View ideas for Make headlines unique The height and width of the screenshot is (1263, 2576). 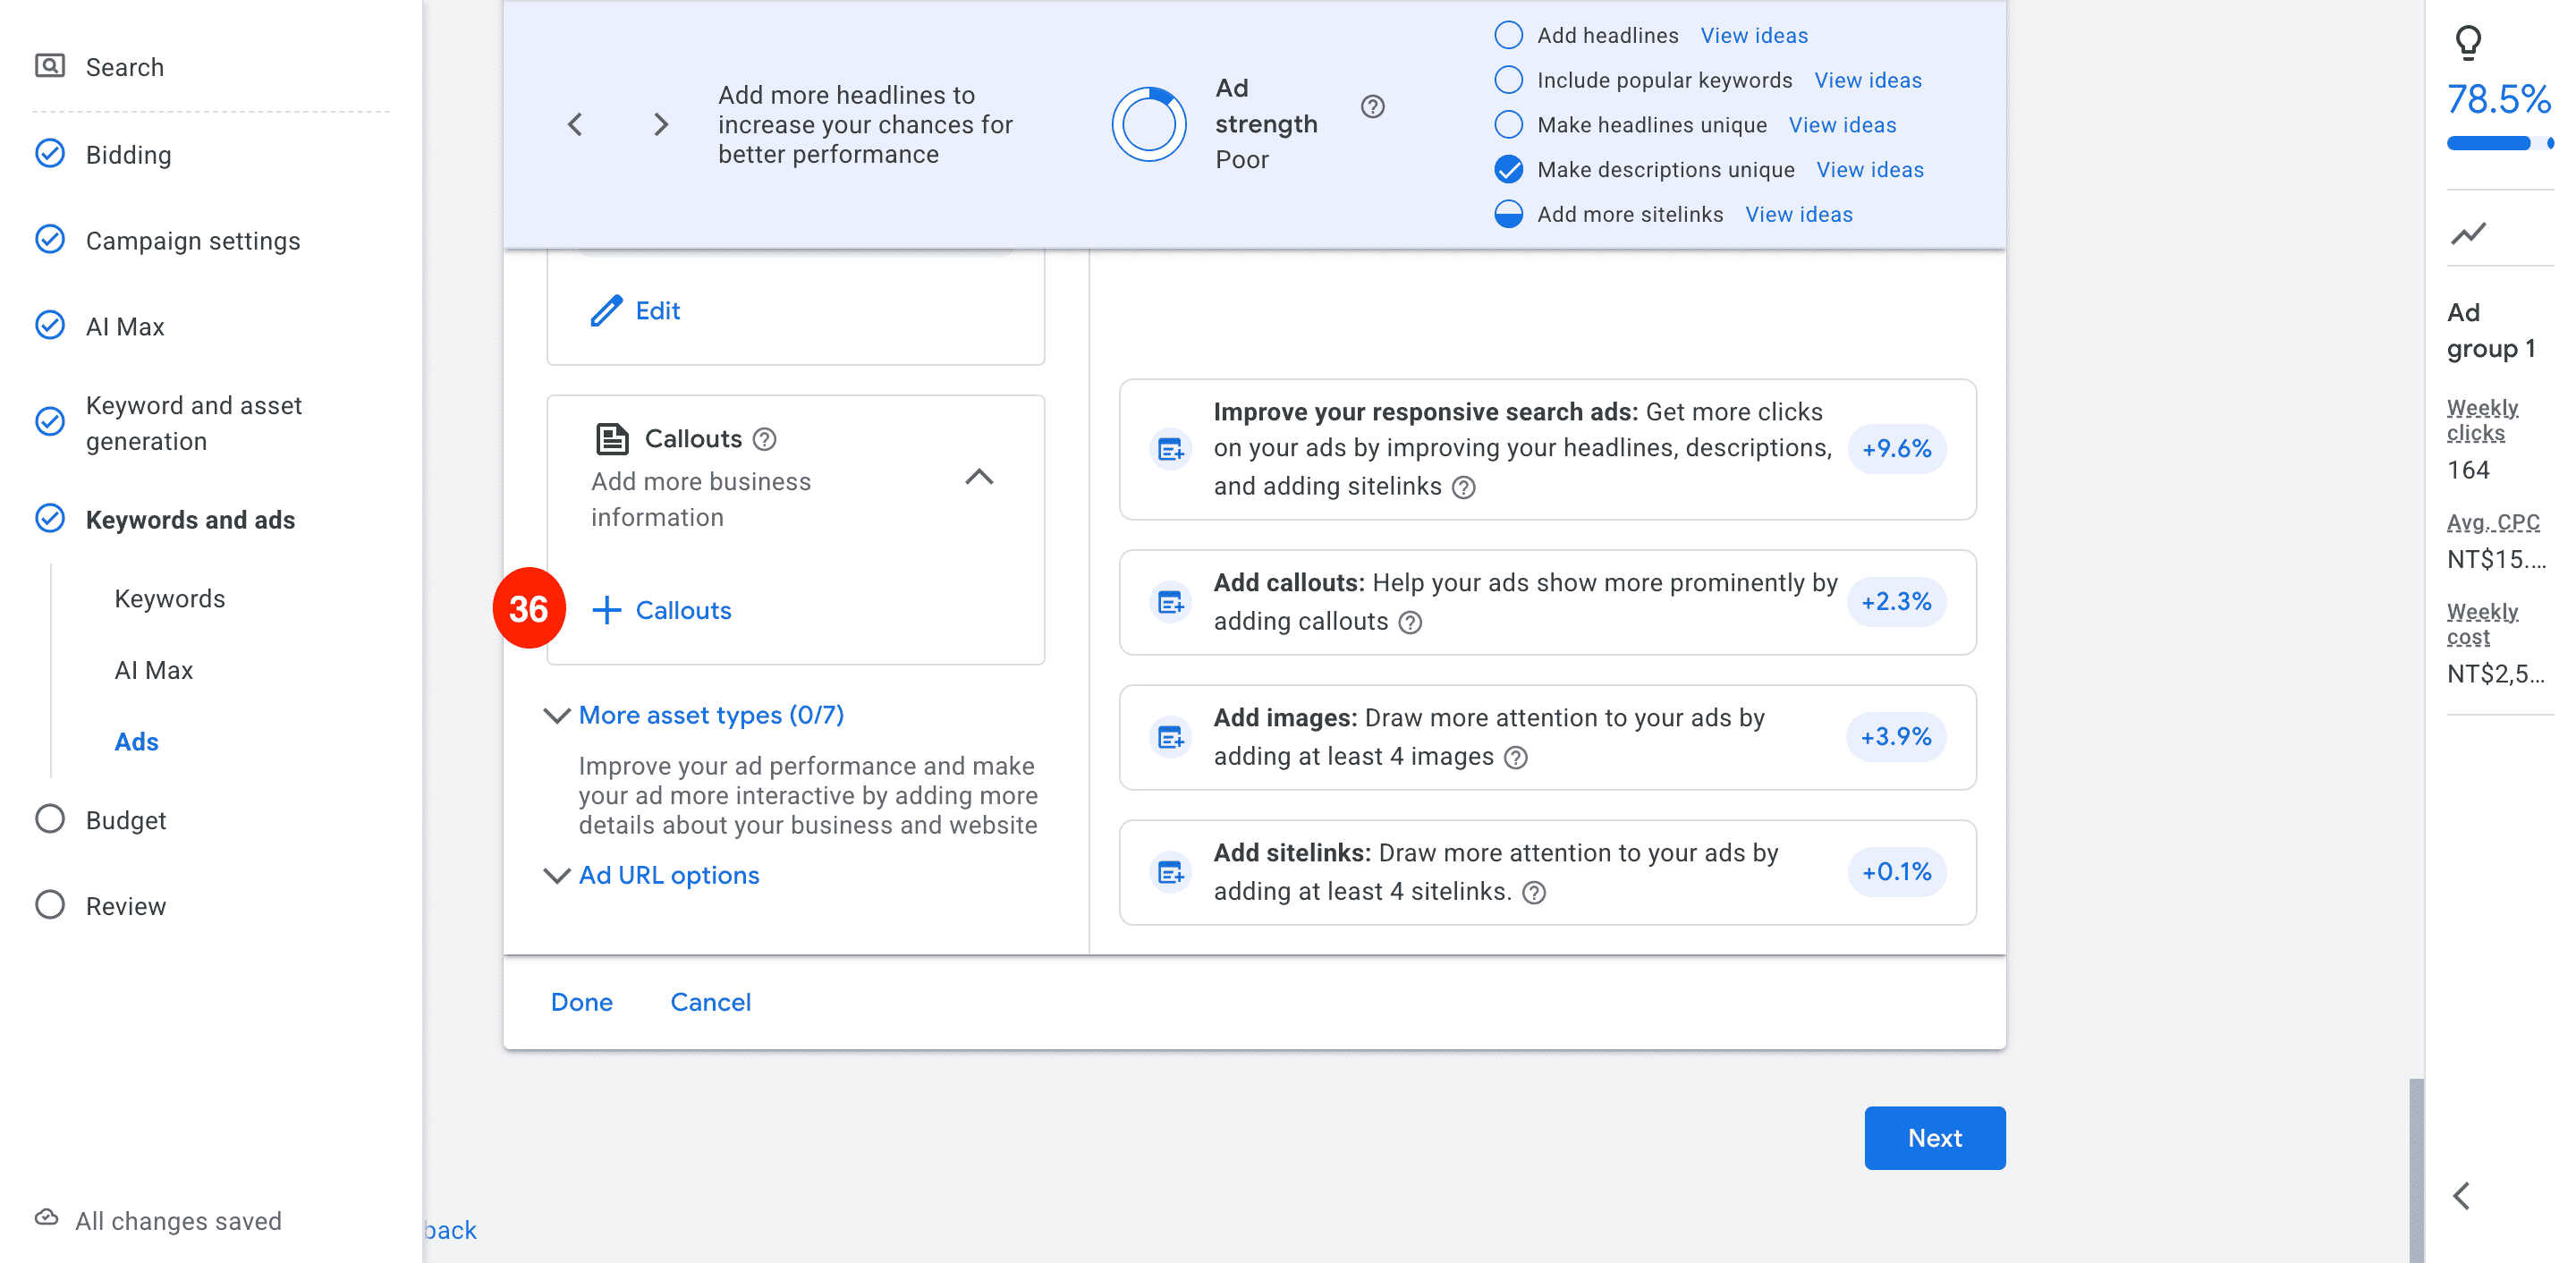pos(1842,125)
